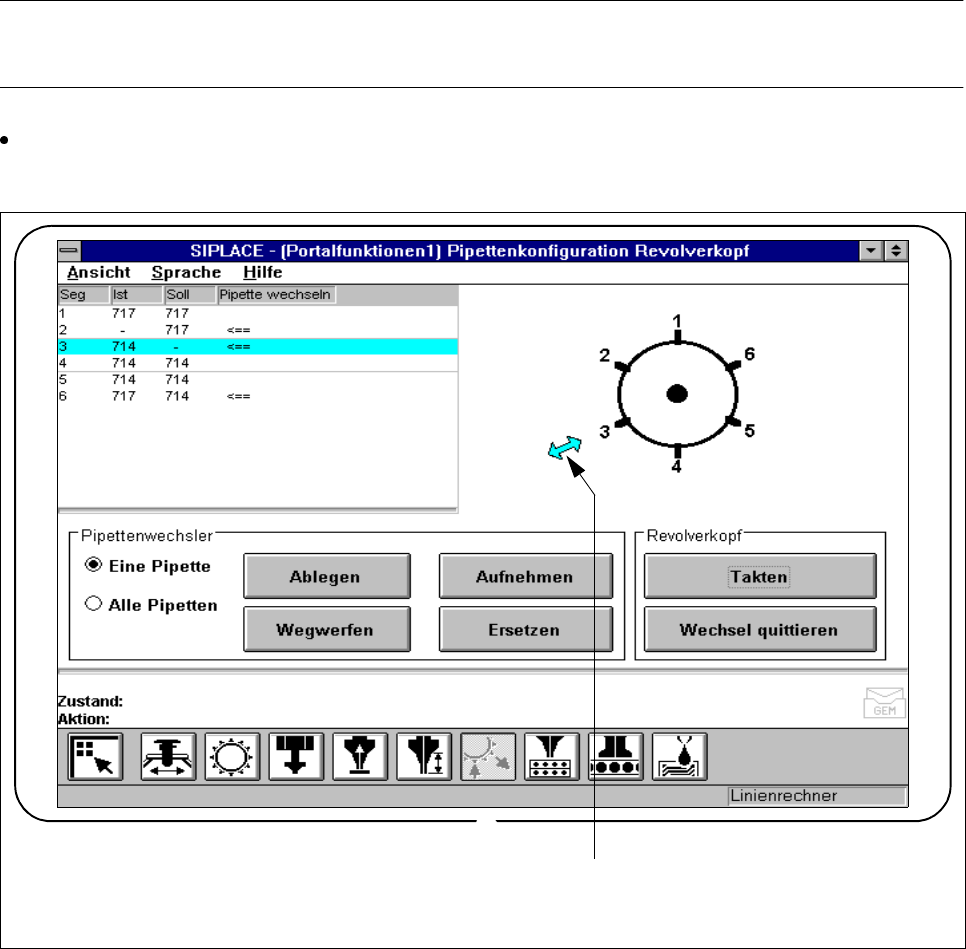
Task: Select segment row 2 in the list
Action: [x=258, y=330]
